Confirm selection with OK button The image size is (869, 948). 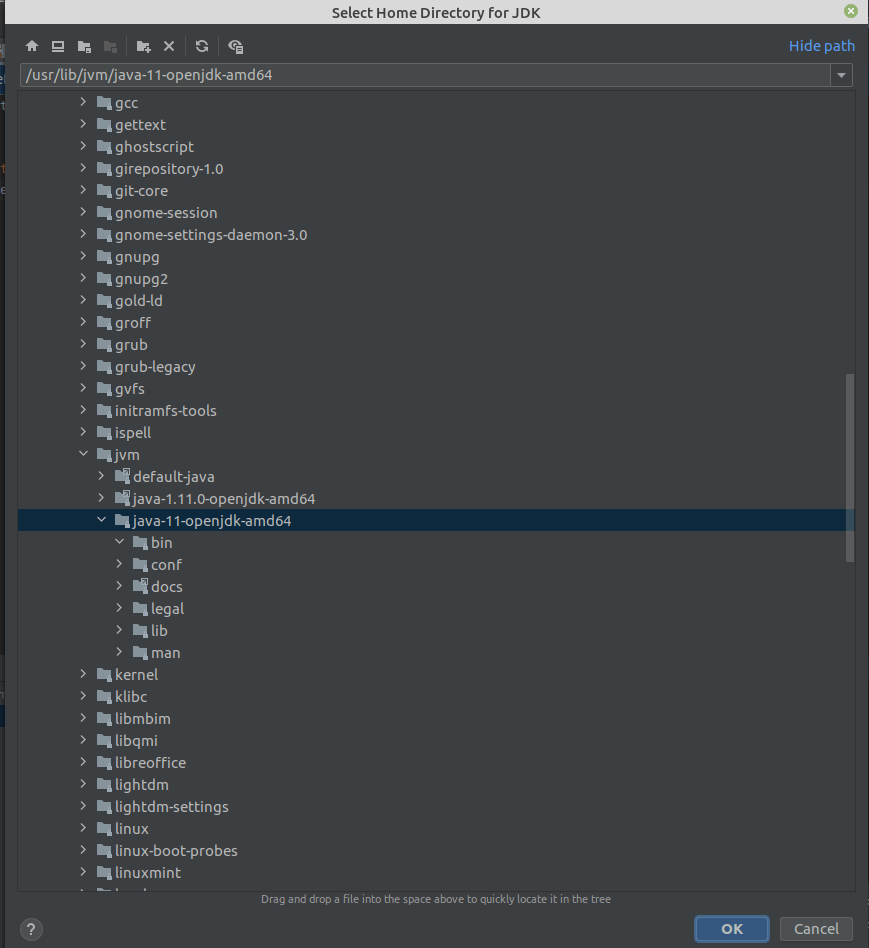coord(731,928)
